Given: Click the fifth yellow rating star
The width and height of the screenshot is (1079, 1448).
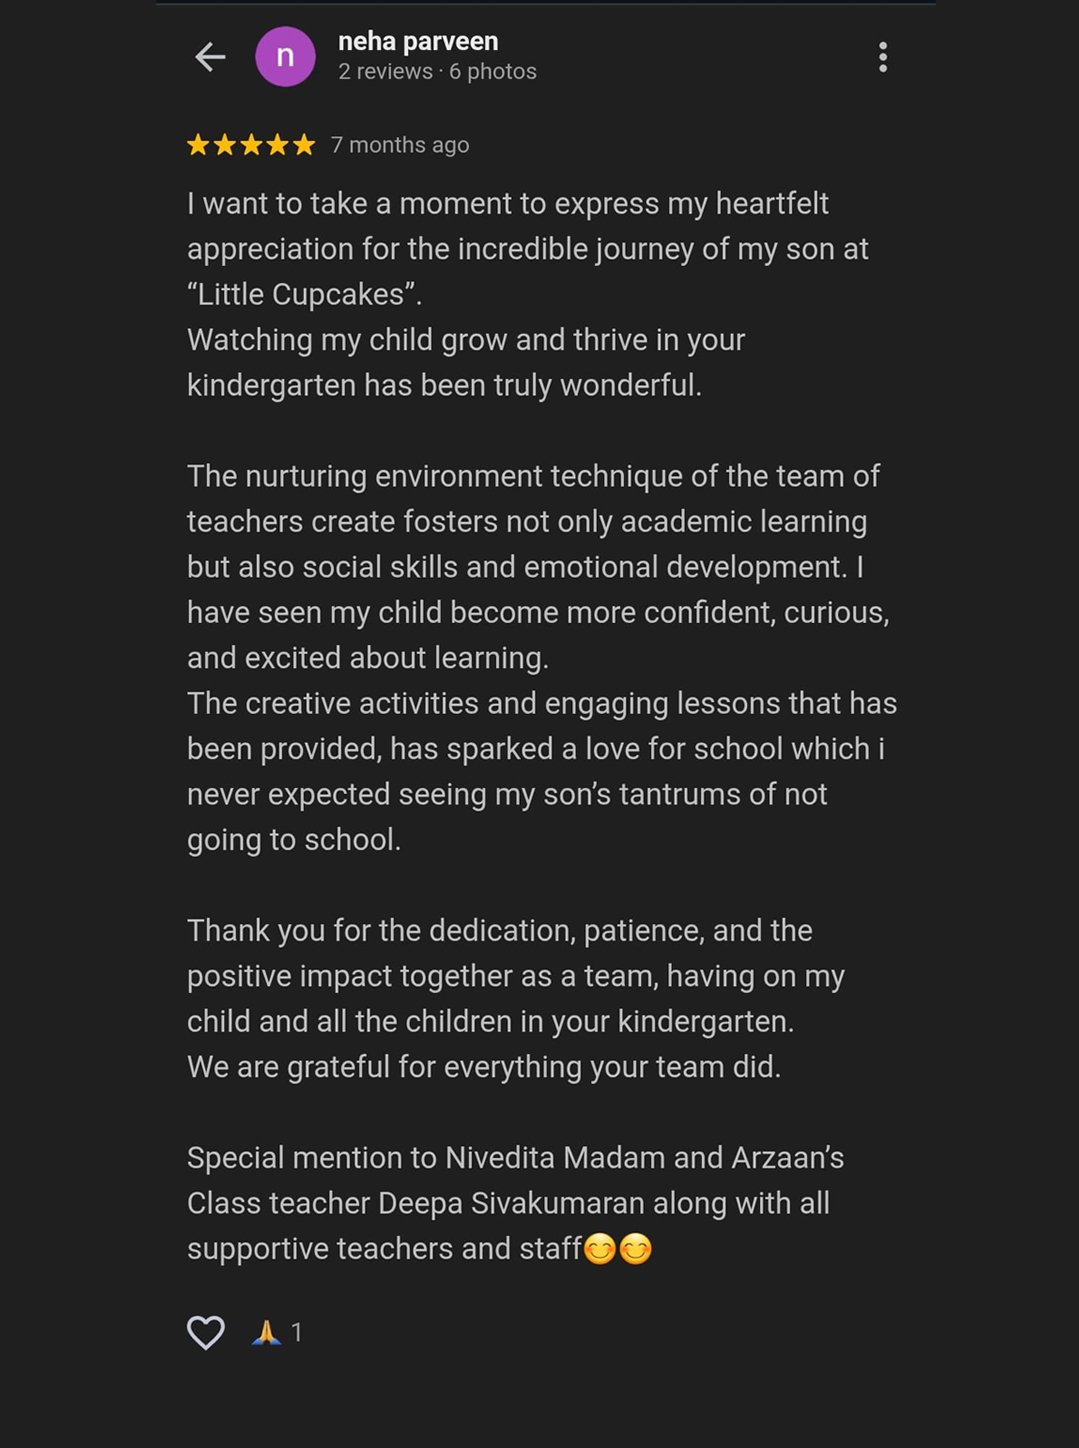Looking at the screenshot, I should [x=304, y=145].
